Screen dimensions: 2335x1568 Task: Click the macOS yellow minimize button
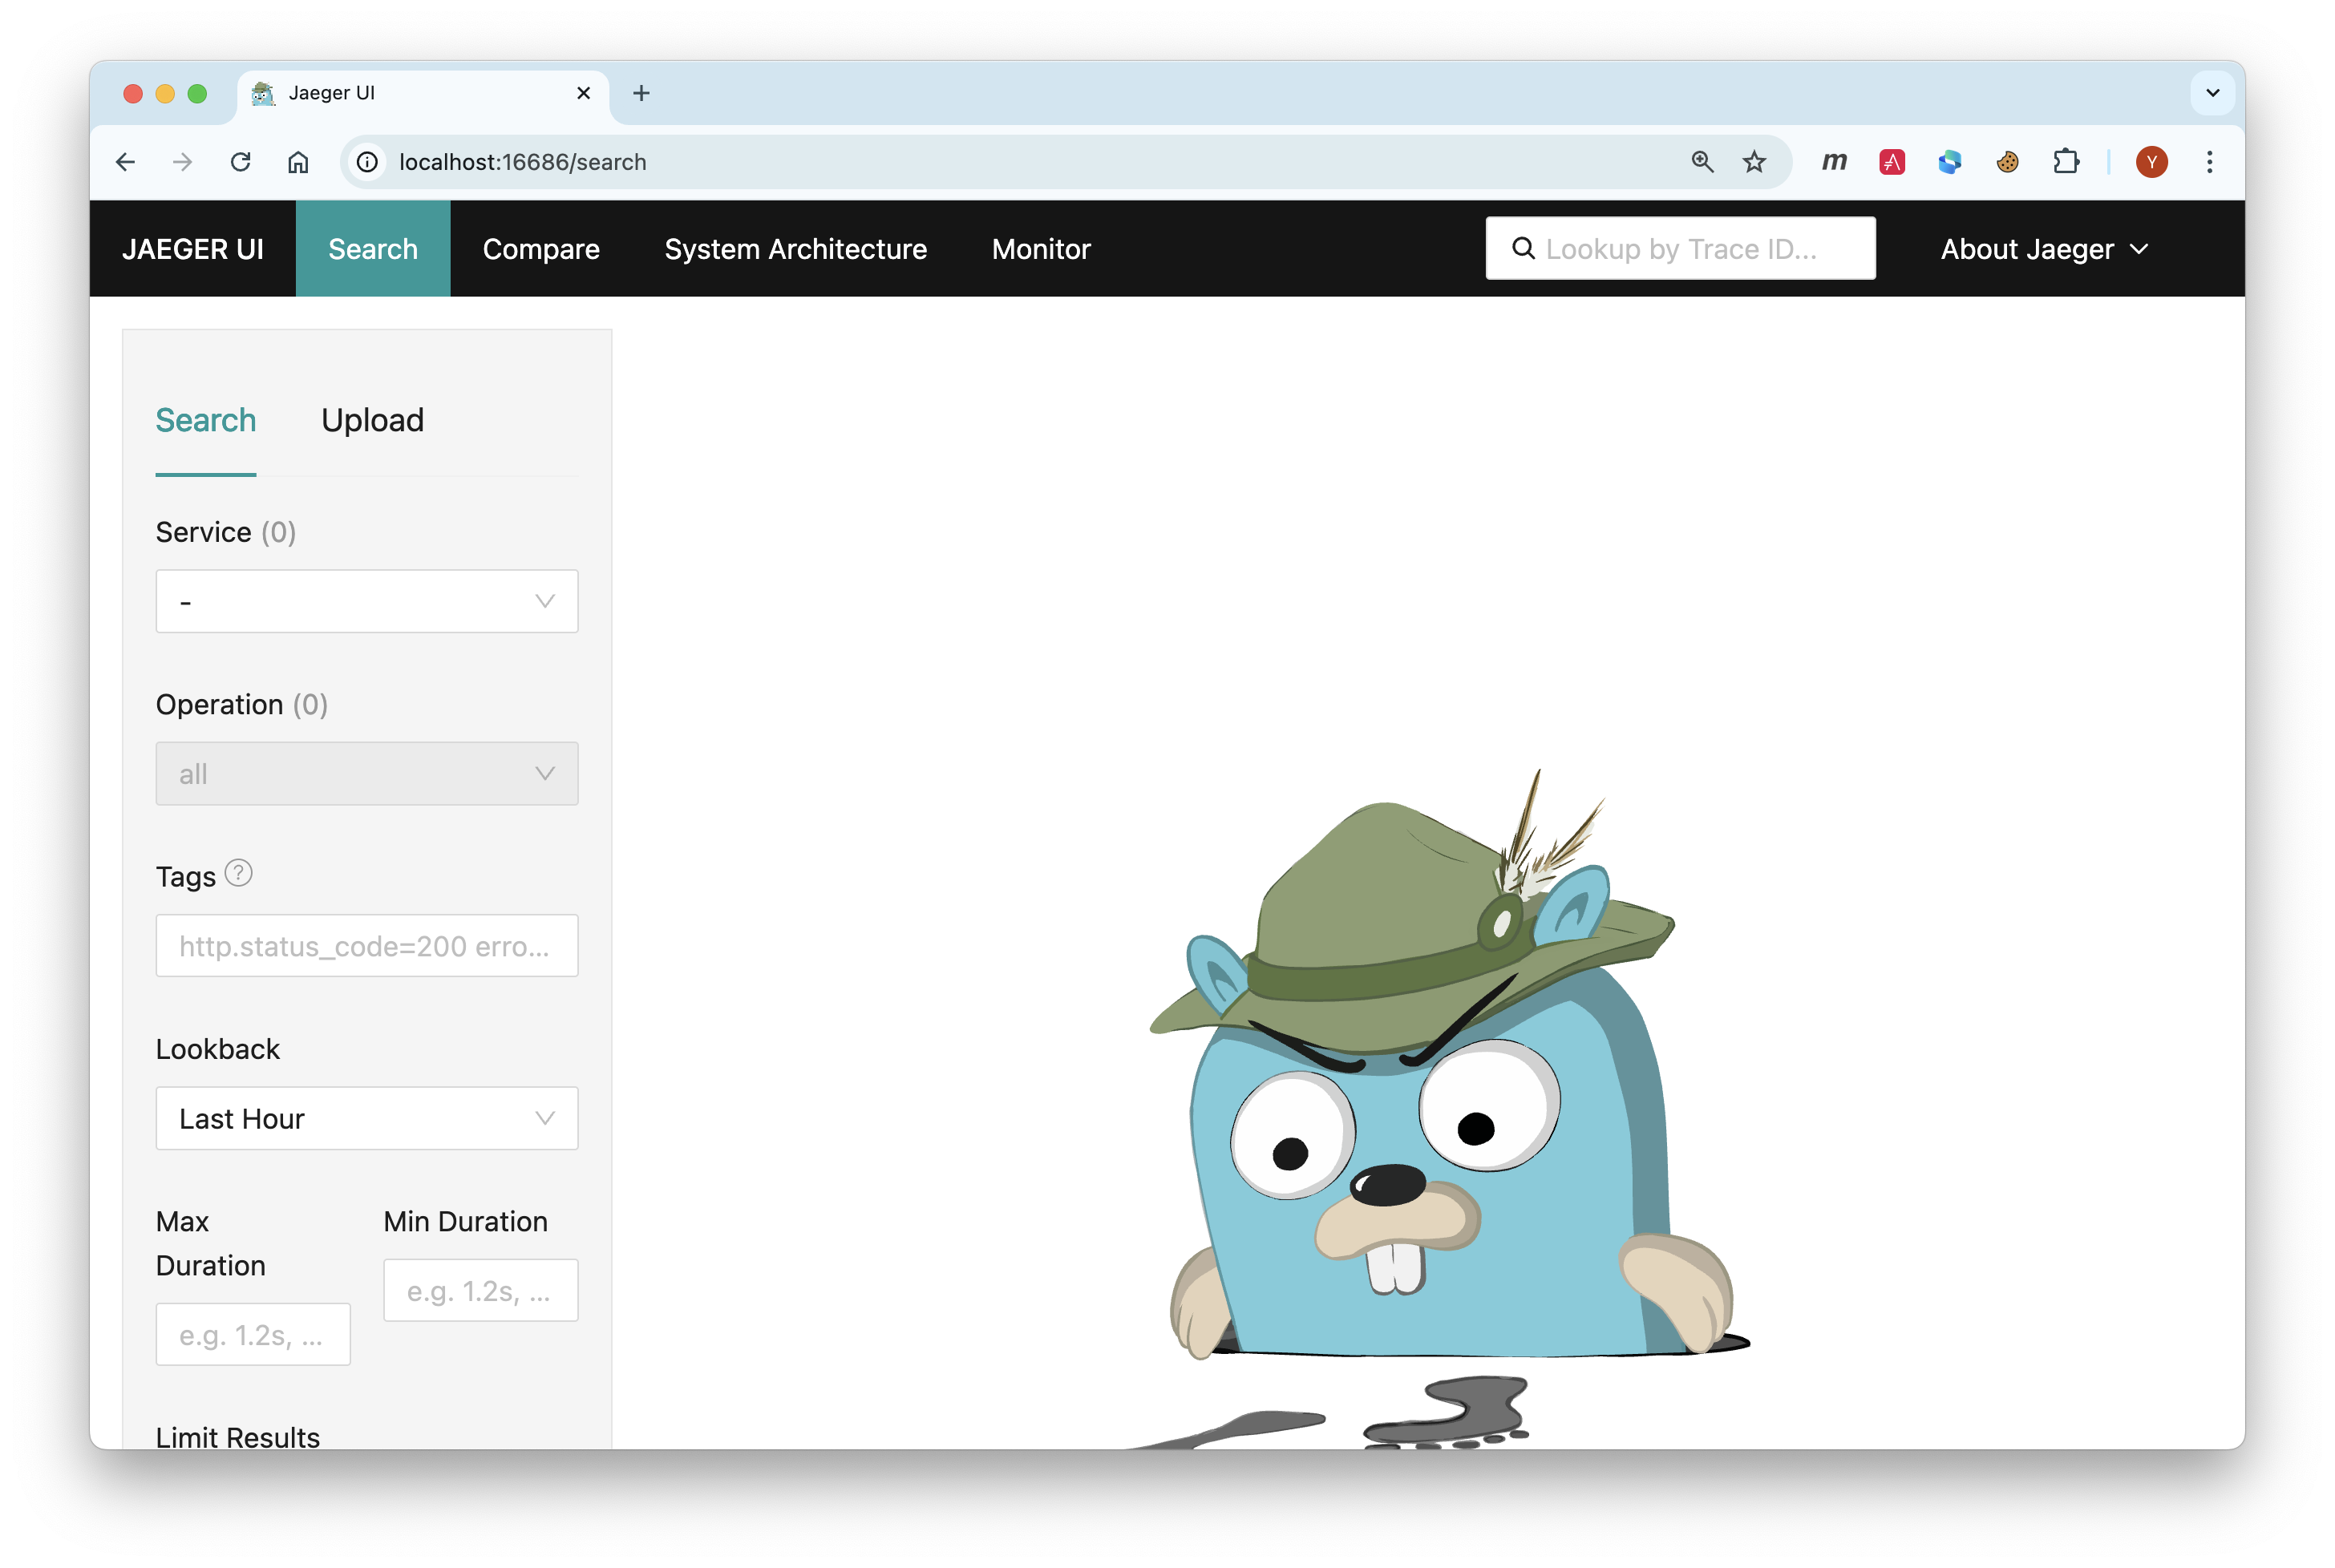point(165,93)
